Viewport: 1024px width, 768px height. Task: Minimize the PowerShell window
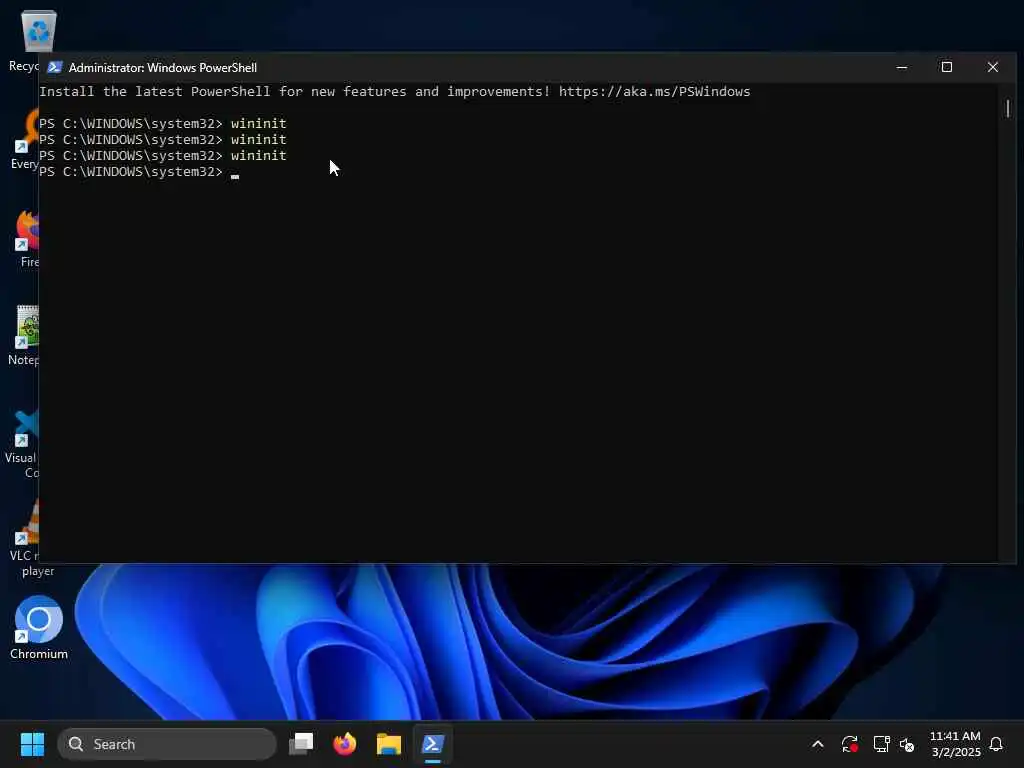902,67
